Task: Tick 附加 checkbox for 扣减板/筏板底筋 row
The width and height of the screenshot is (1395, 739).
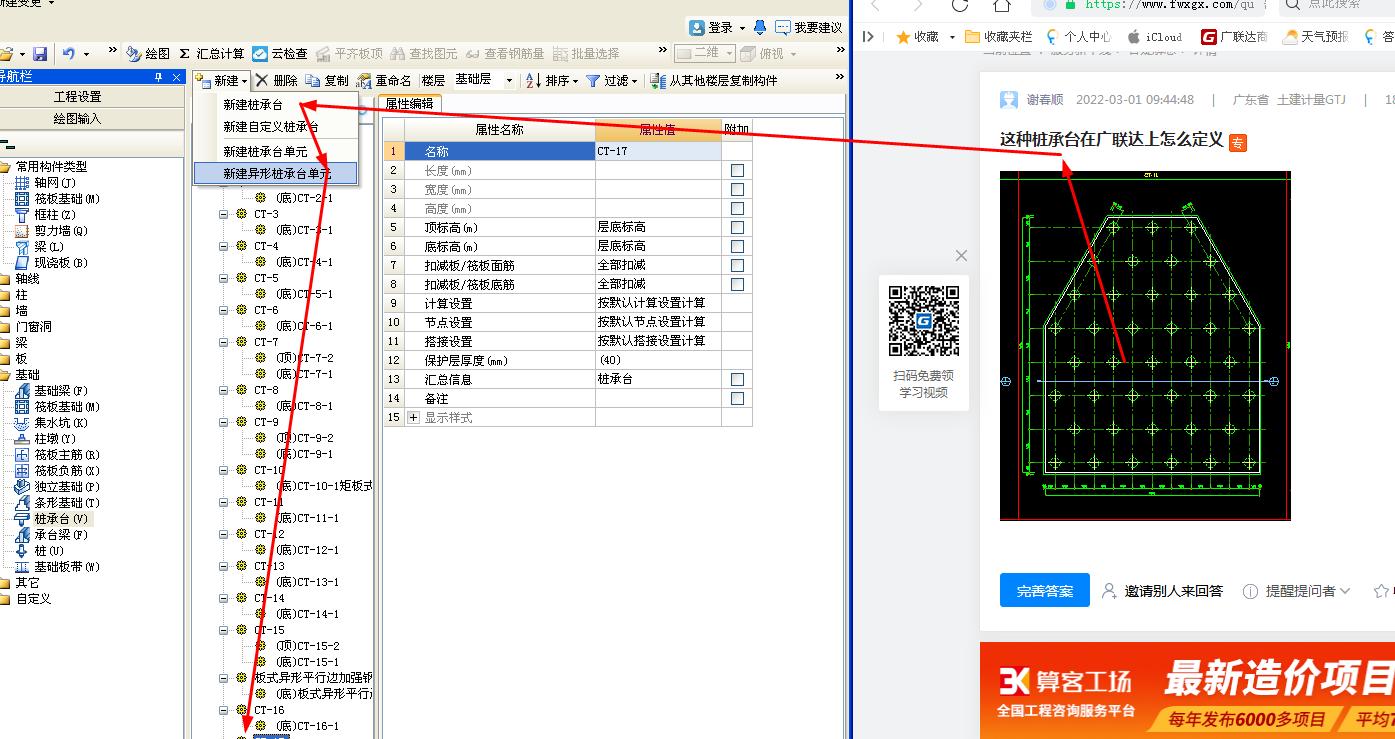Action: point(737,285)
